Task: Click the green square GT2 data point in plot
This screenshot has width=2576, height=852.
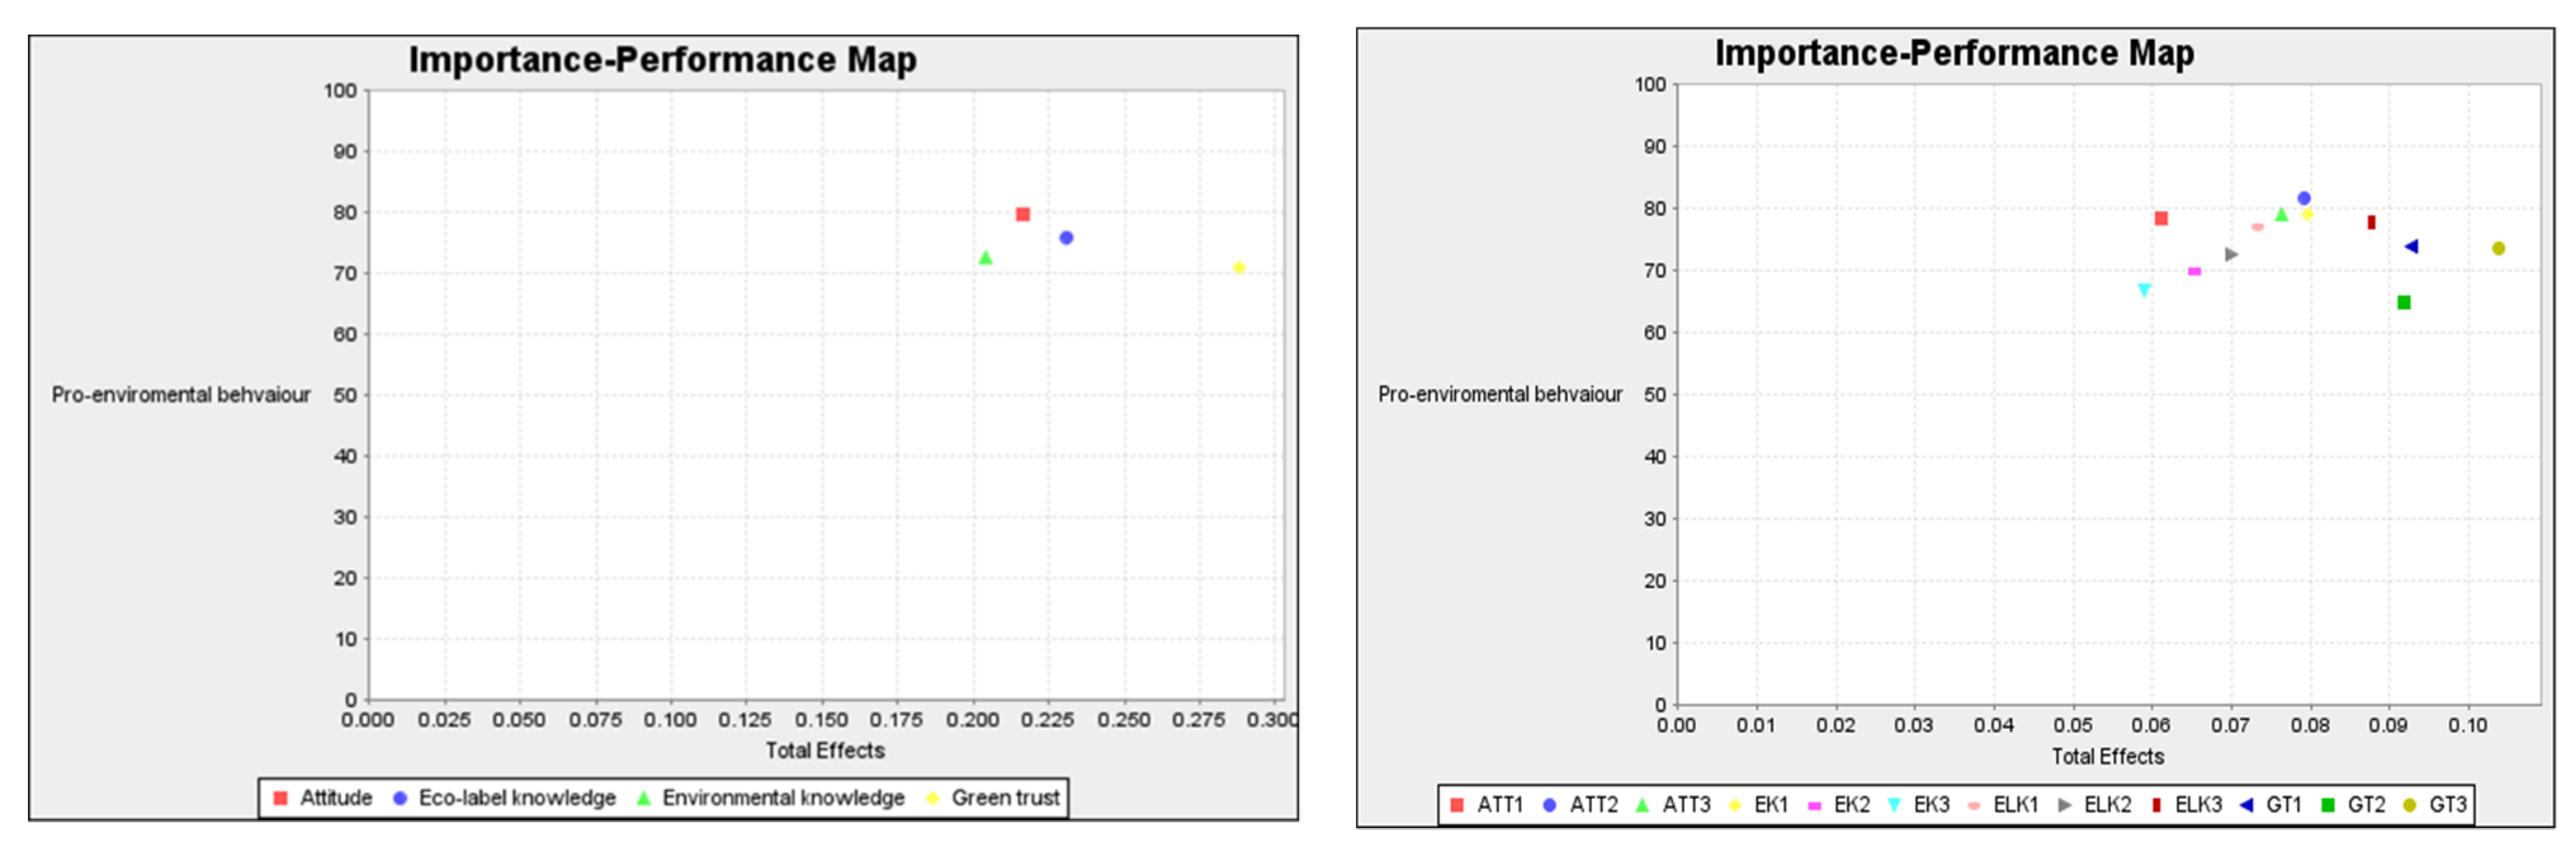Action: 2404,303
